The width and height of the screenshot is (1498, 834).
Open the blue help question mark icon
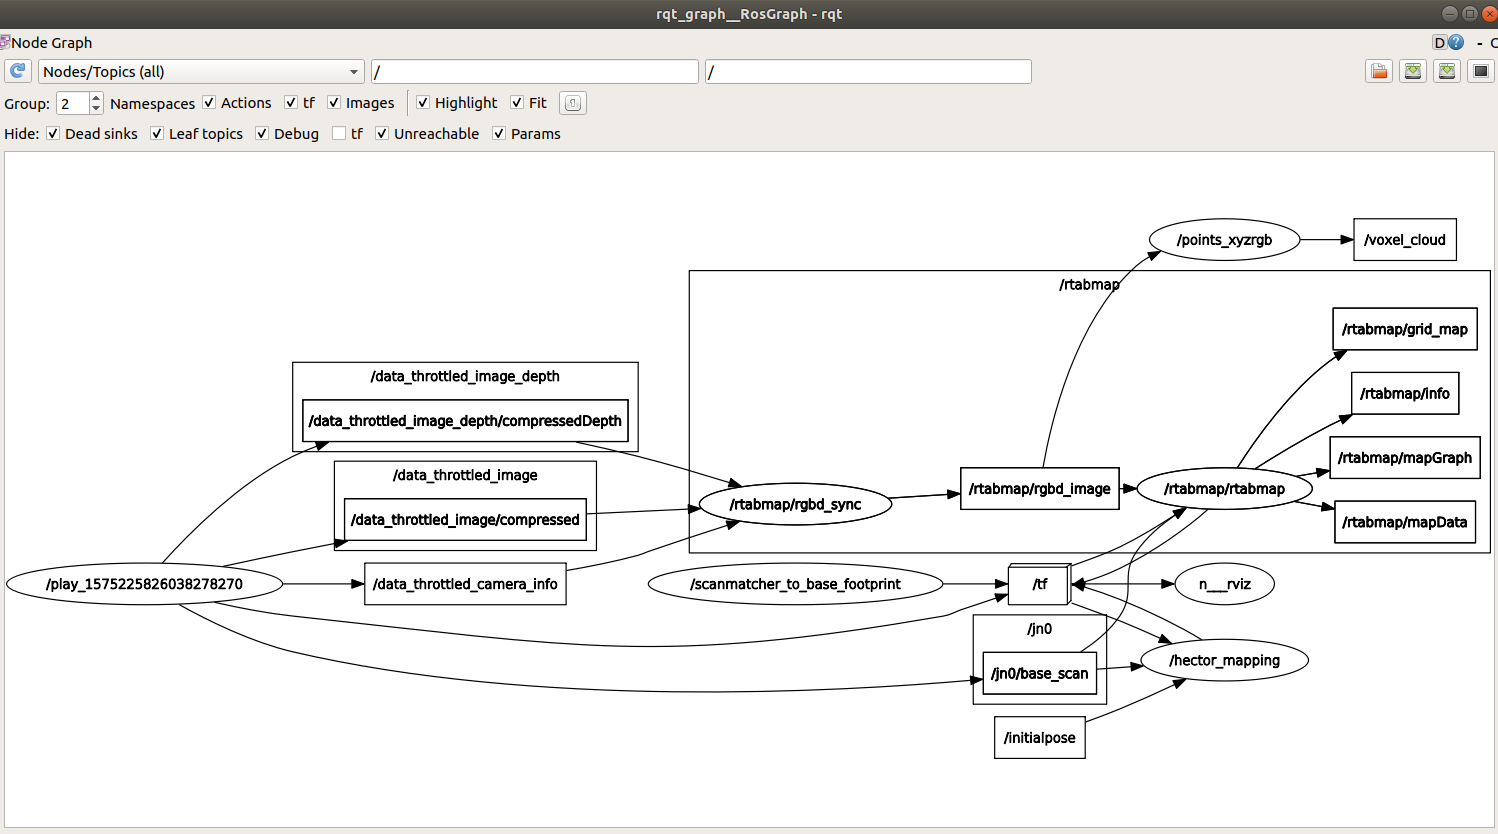click(1456, 42)
